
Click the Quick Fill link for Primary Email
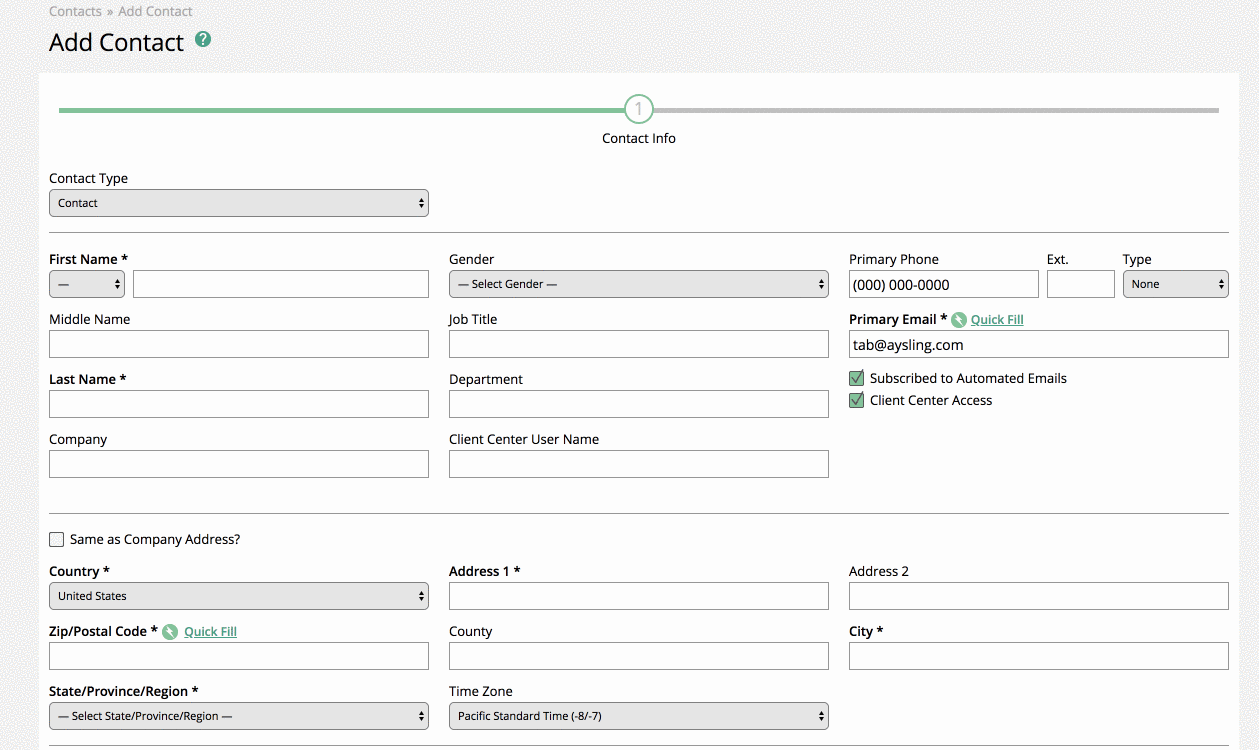(x=997, y=320)
